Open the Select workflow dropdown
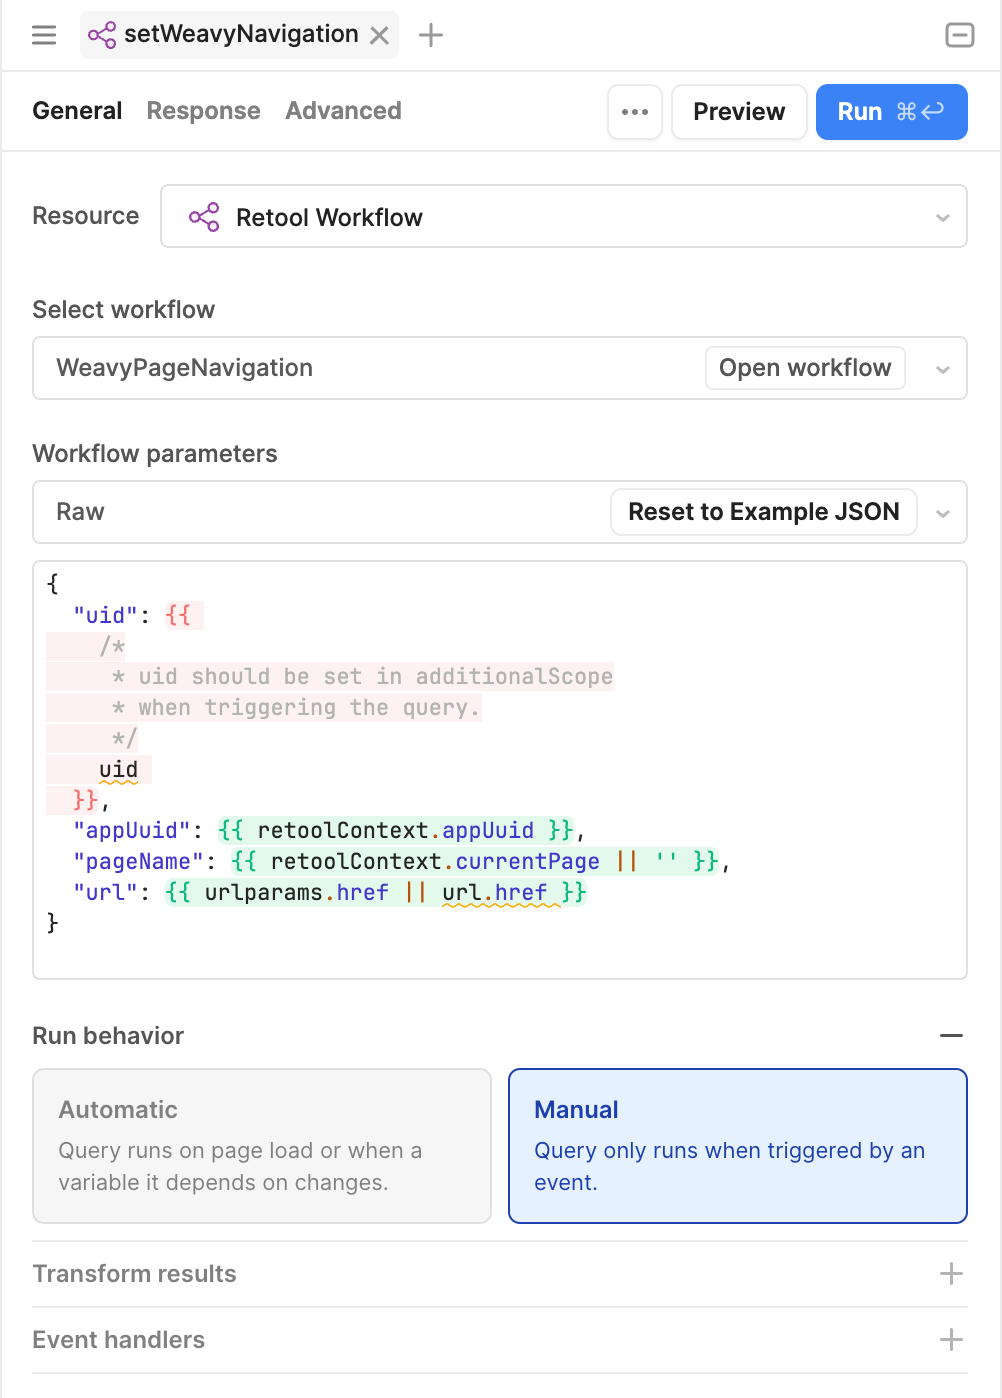1002x1398 pixels. [x=941, y=368]
